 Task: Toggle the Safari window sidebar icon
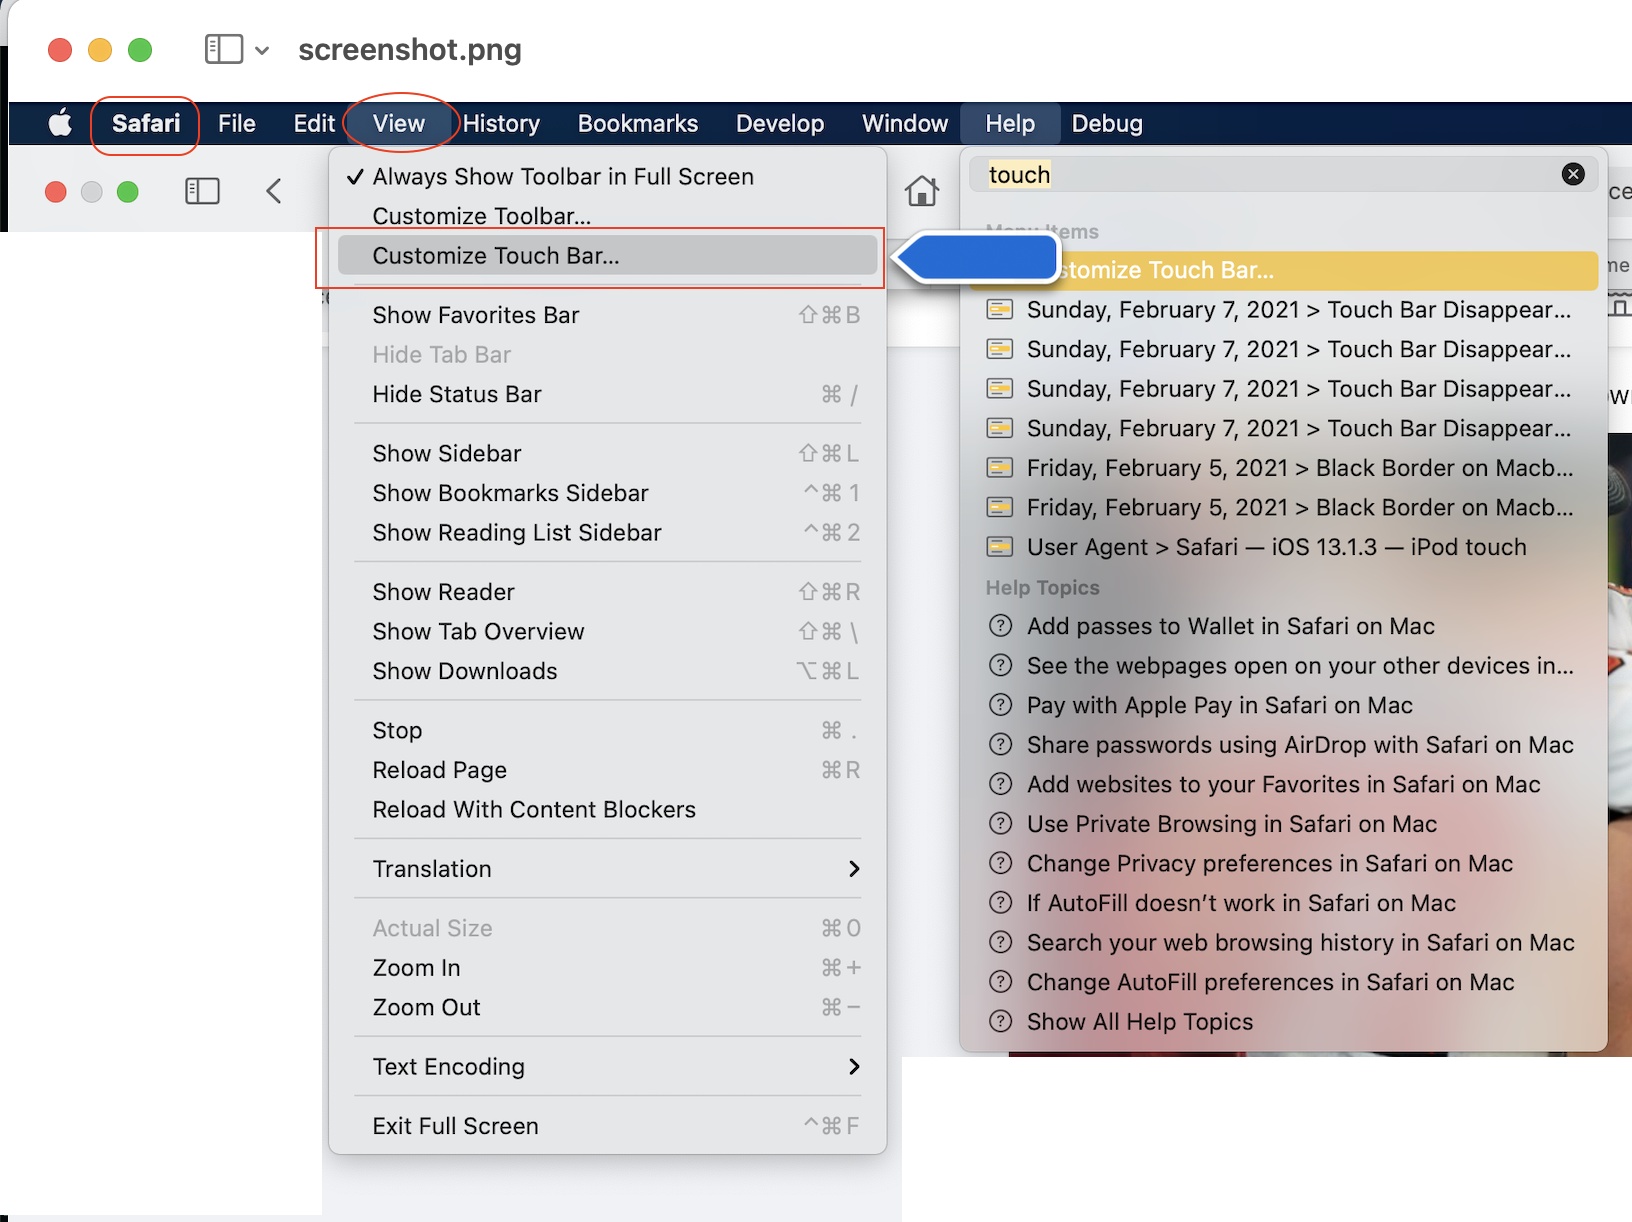click(202, 191)
